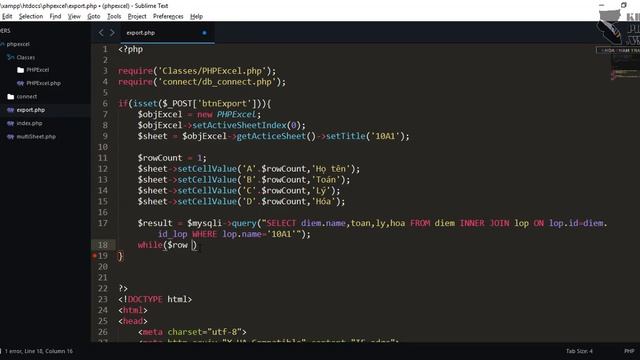This screenshot has height=360, width=640.
Task: Open the Project menu
Action: (137, 16)
